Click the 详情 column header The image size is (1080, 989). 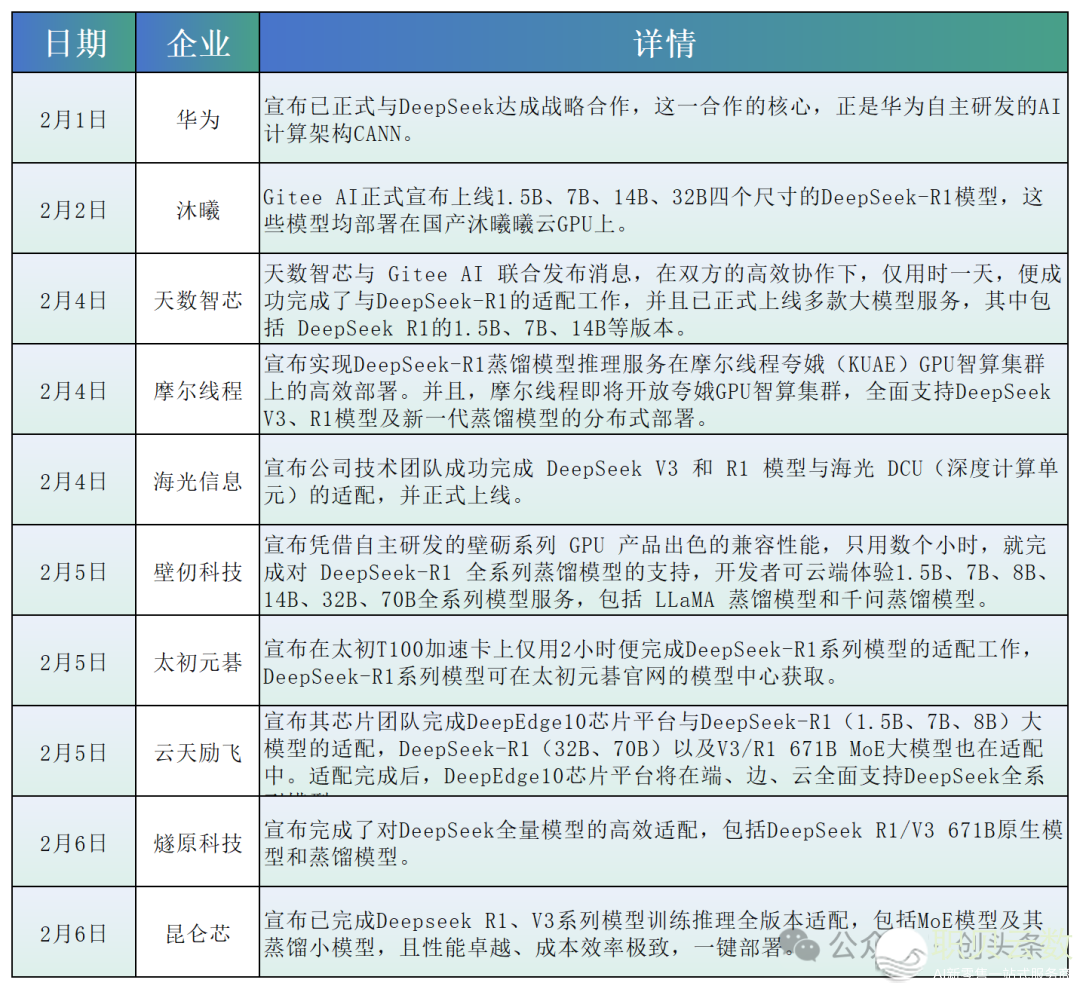(664, 44)
